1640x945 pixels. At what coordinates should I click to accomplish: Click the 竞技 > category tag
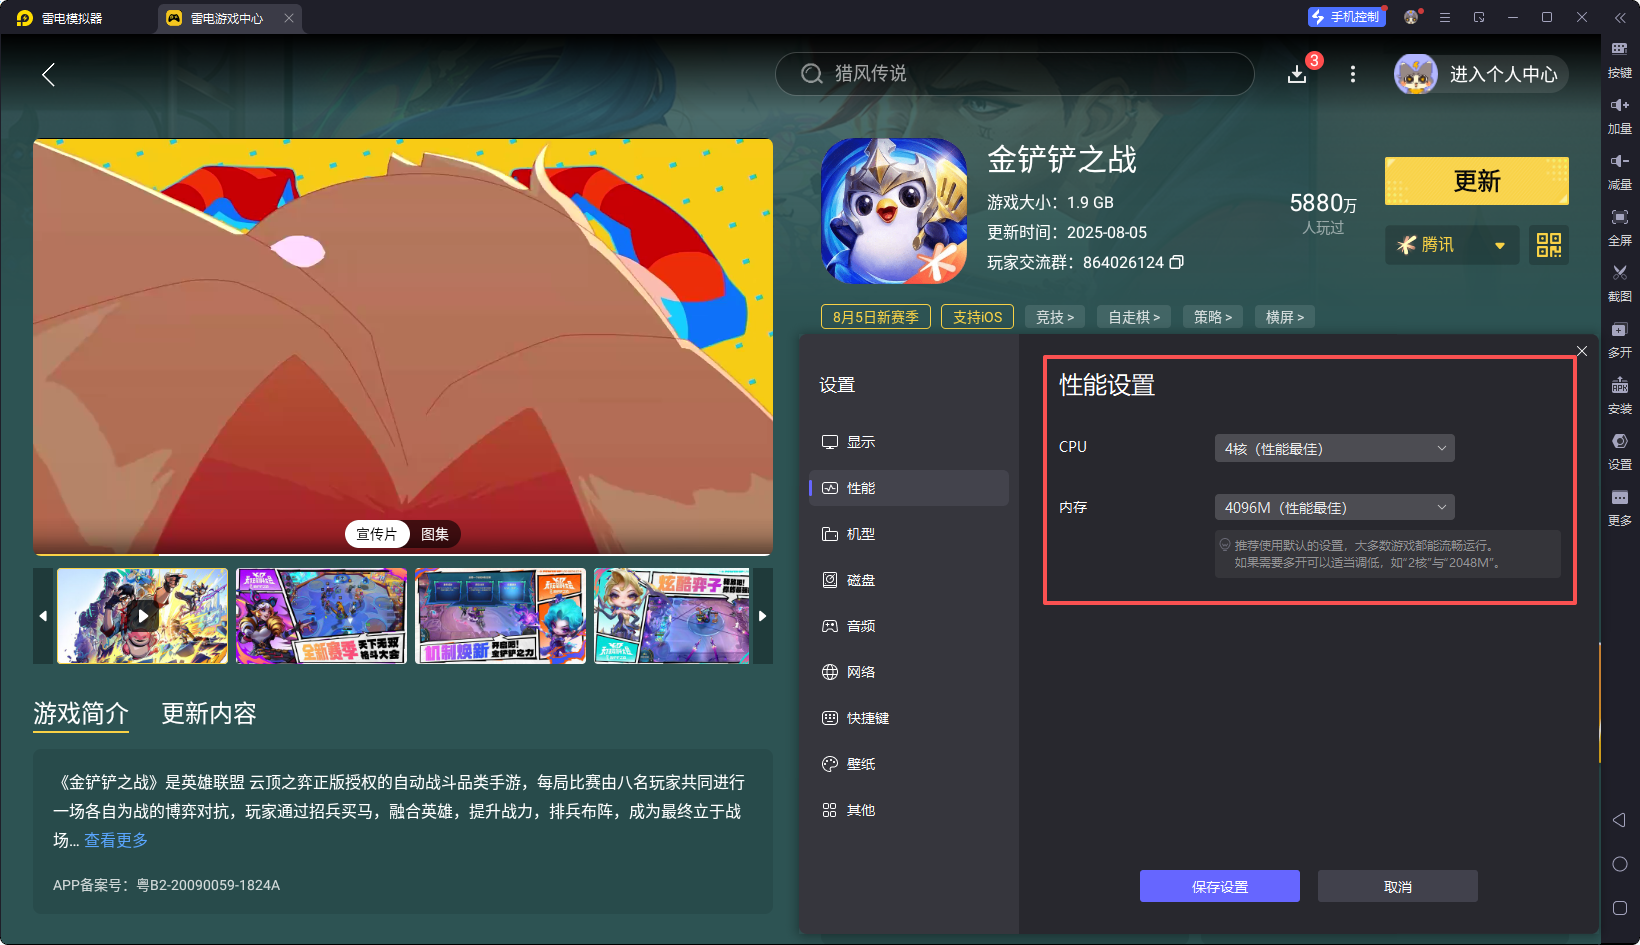[x=1055, y=317]
